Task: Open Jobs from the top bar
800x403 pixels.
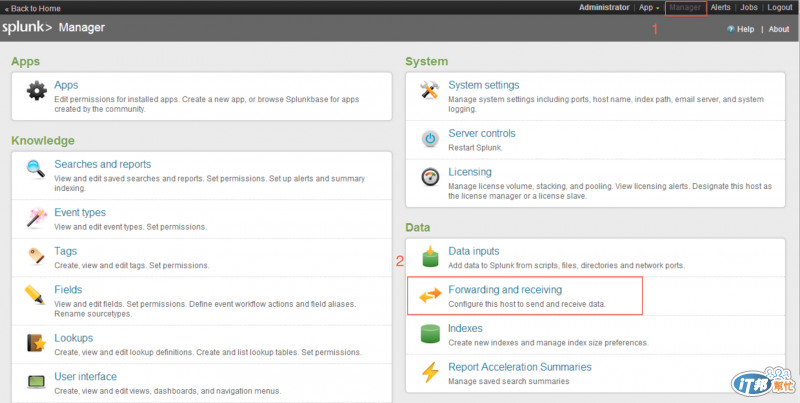Action: [x=749, y=8]
